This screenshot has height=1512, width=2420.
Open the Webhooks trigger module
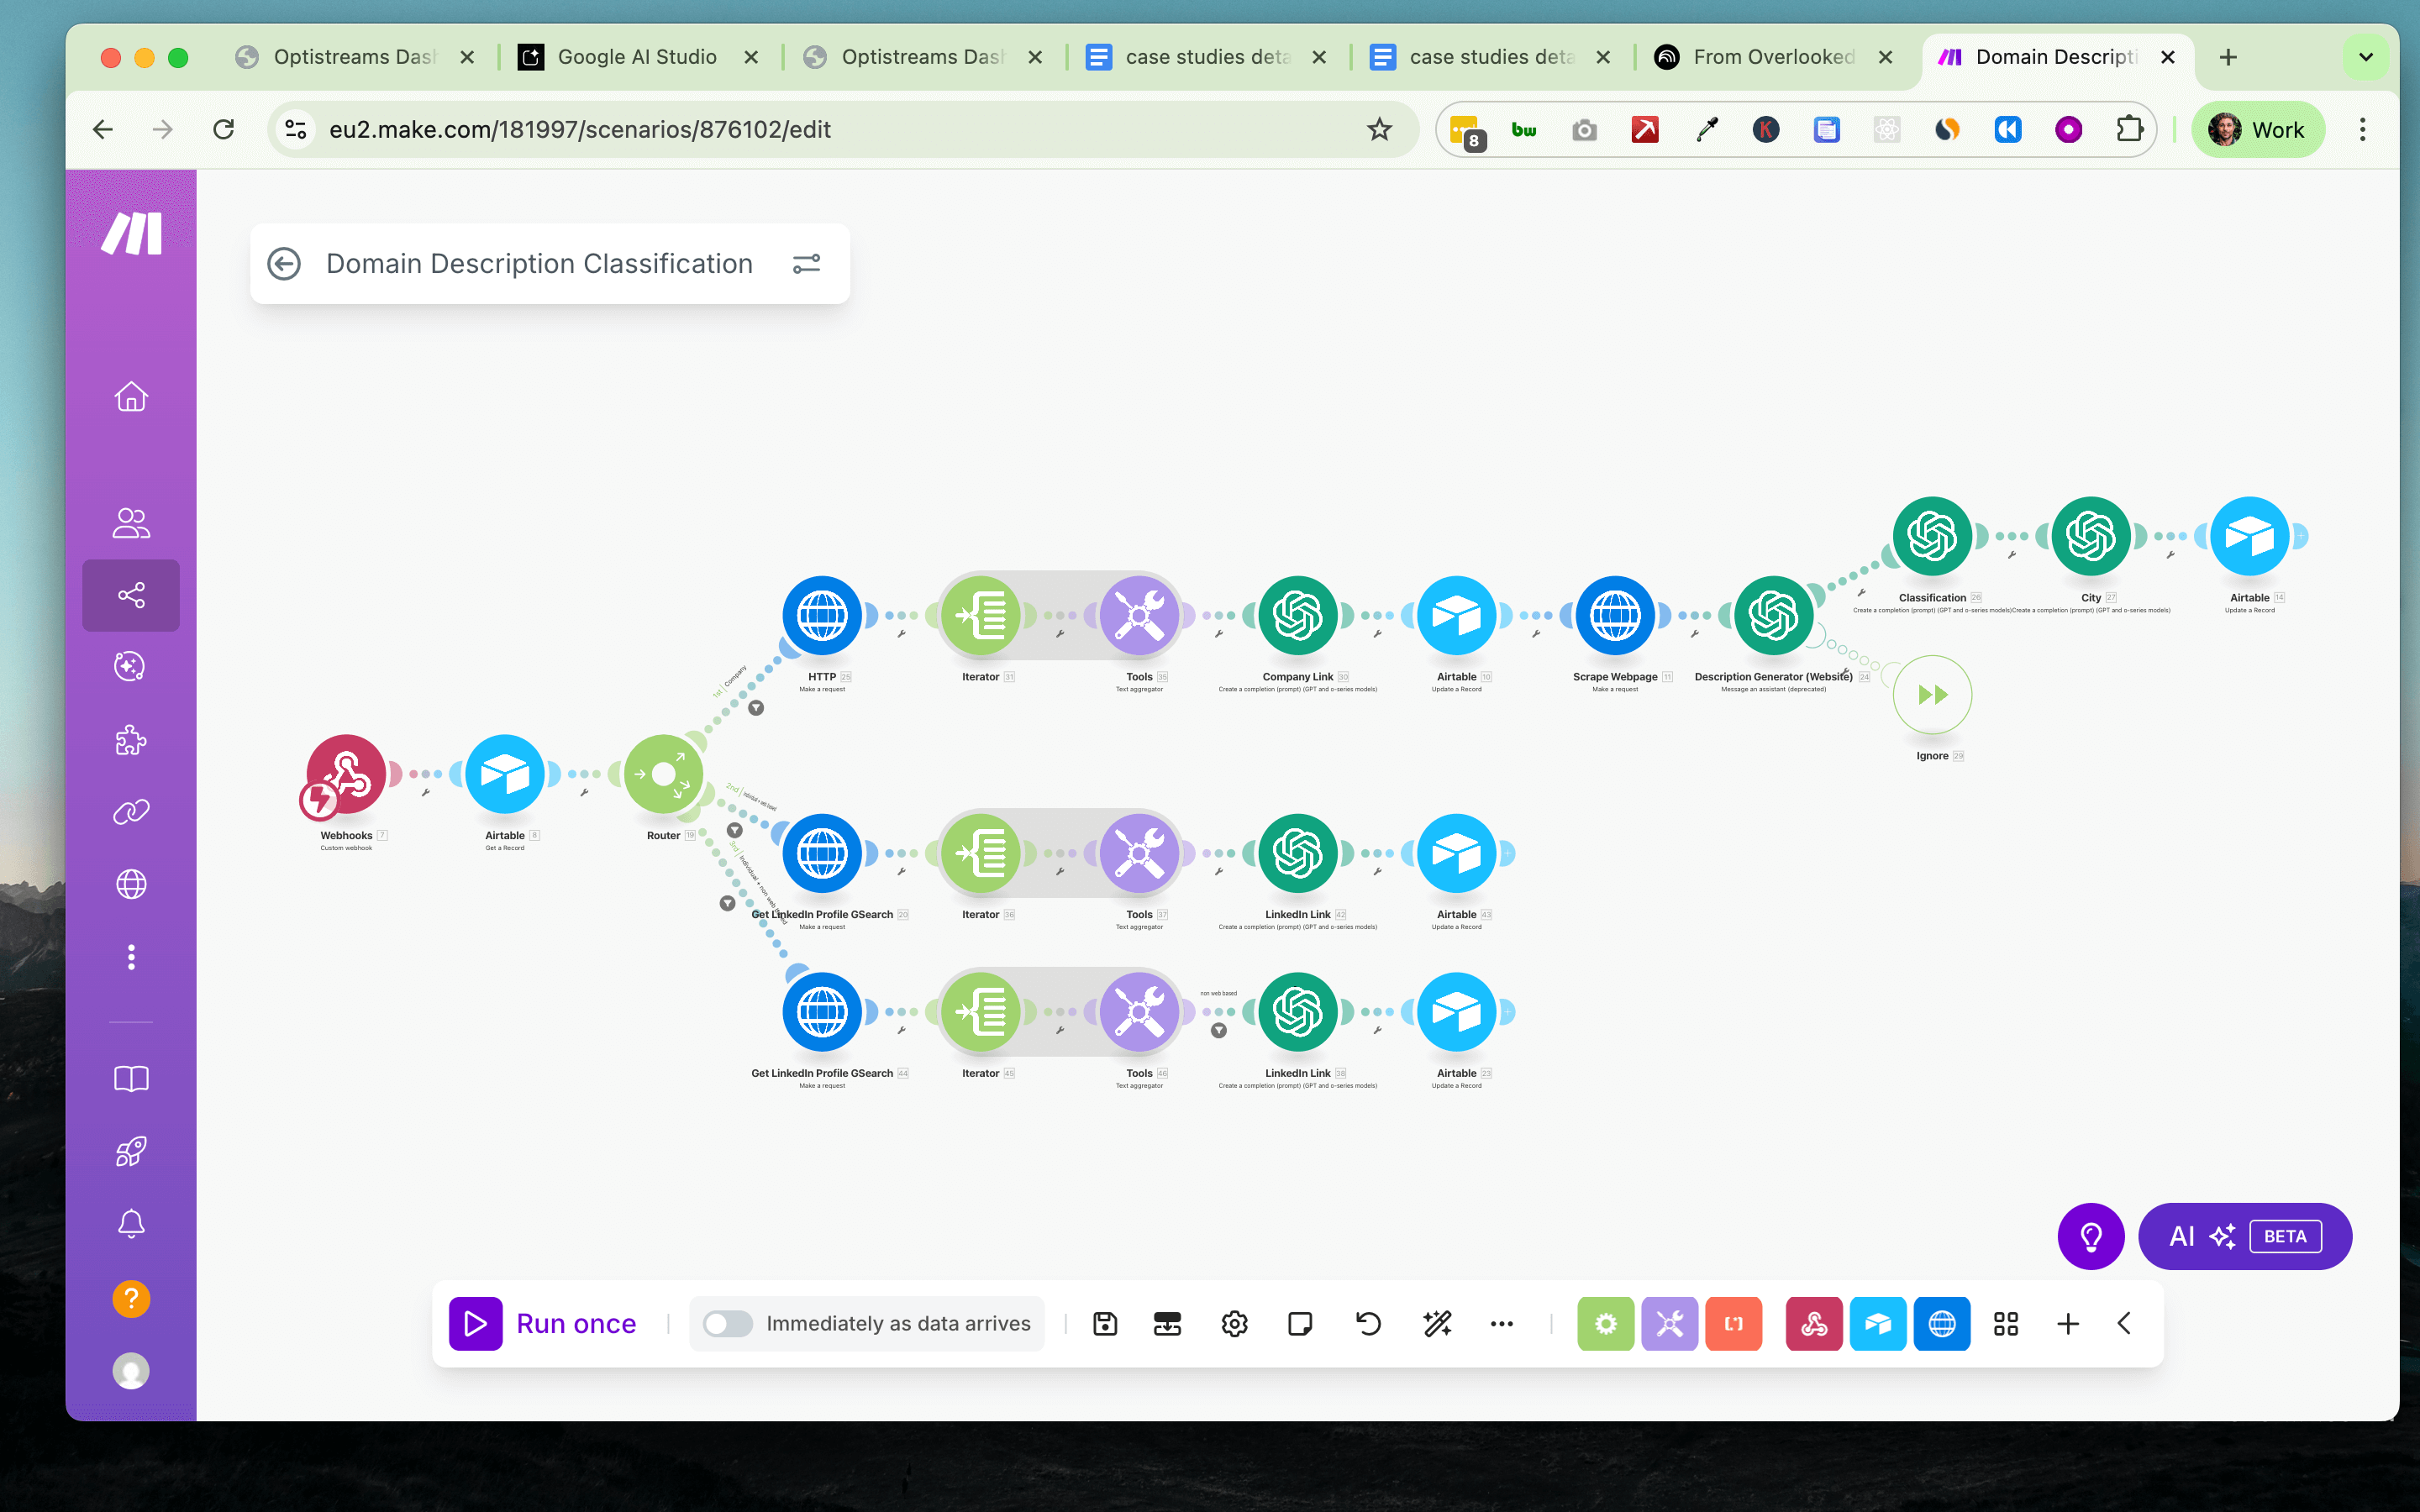(x=346, y=774)
